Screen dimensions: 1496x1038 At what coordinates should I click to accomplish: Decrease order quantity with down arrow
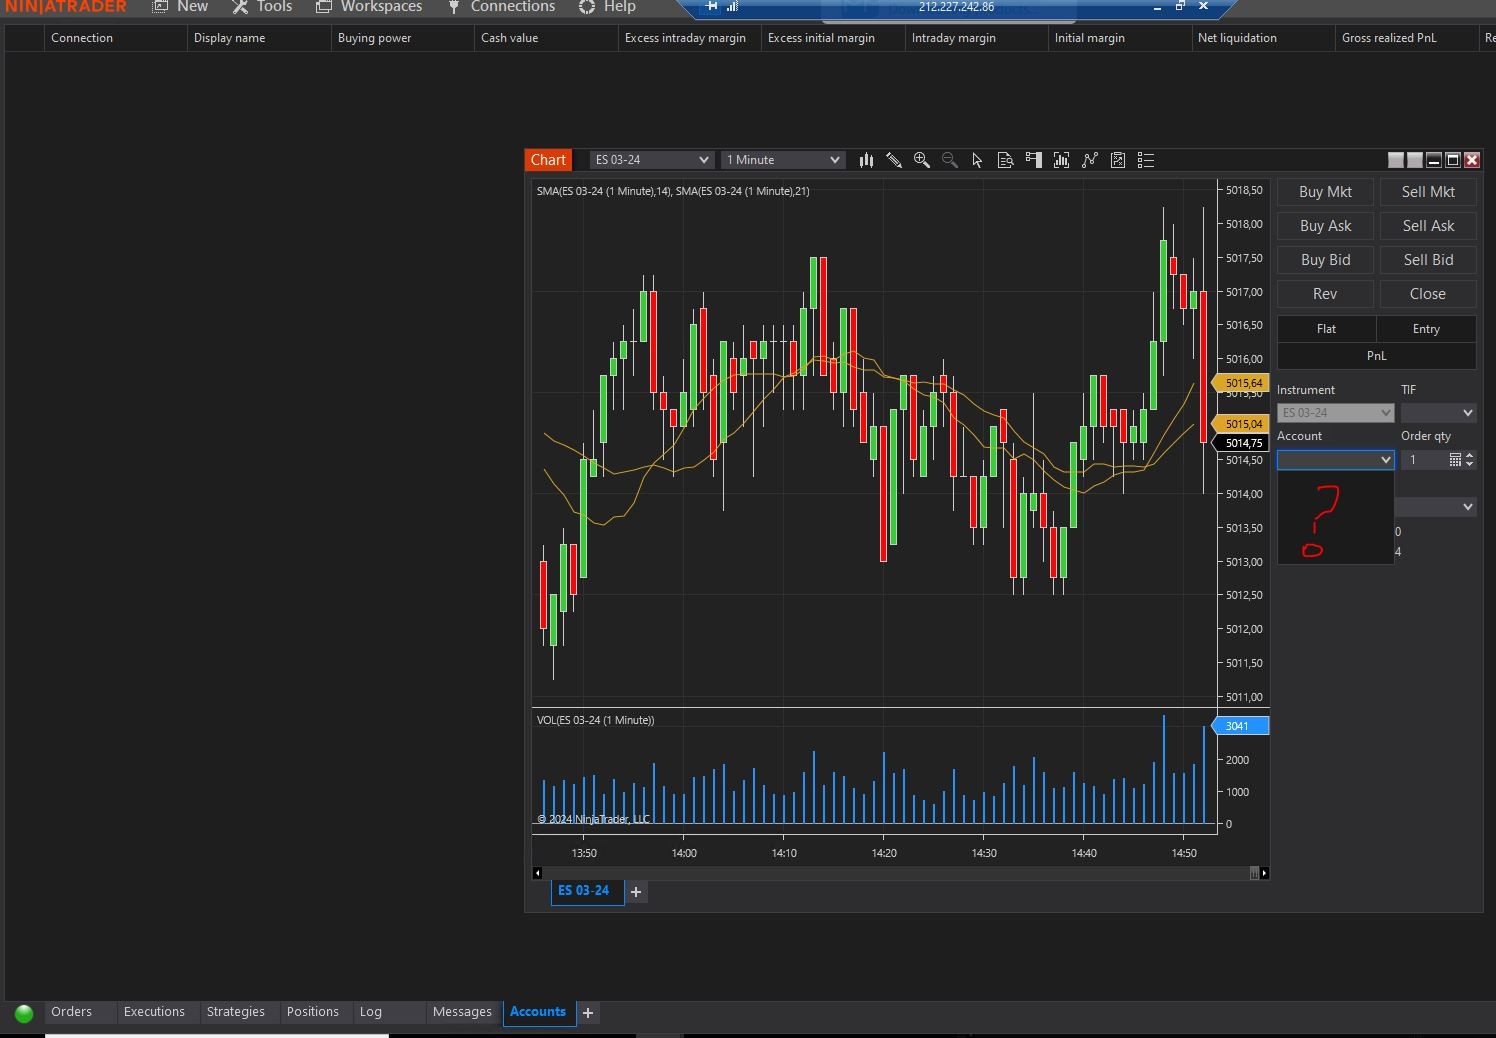click(x=1469, y=464)
